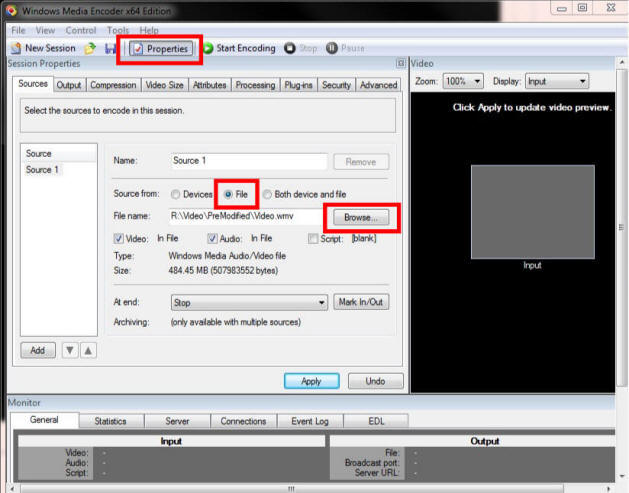Click the New Session toolbar icon
Image resolution: width=629 pixels, height=493 pixels.
tap(16, 48)
